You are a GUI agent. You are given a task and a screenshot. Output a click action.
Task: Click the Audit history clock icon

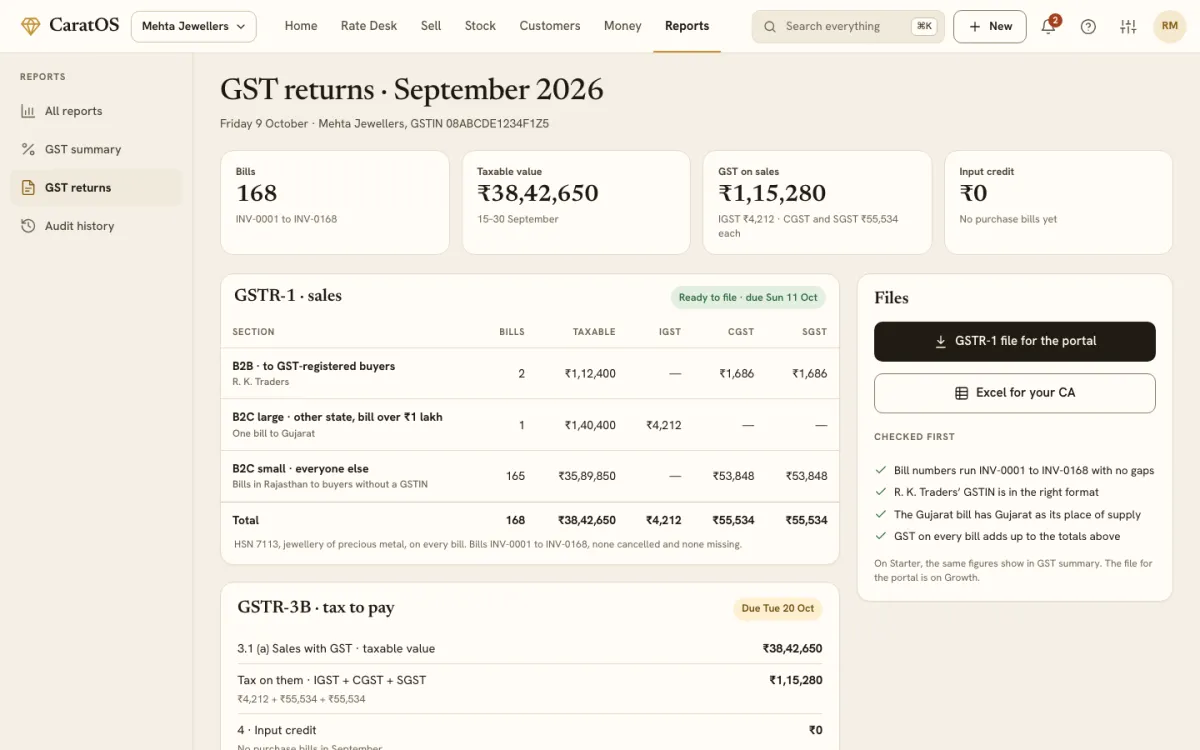click(28, 226)
